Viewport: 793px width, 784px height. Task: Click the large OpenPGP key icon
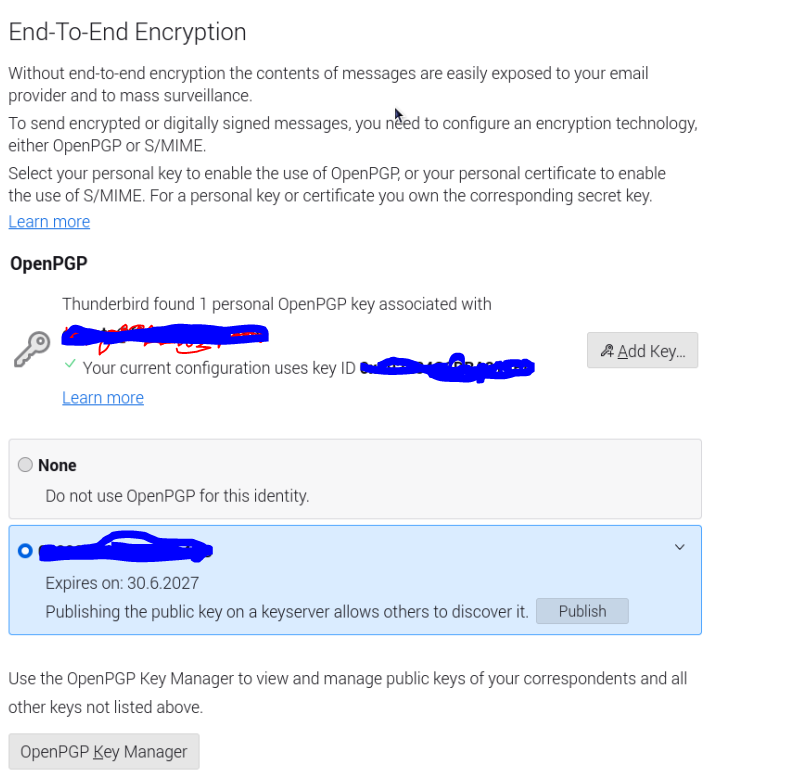[x=32, y=350]
